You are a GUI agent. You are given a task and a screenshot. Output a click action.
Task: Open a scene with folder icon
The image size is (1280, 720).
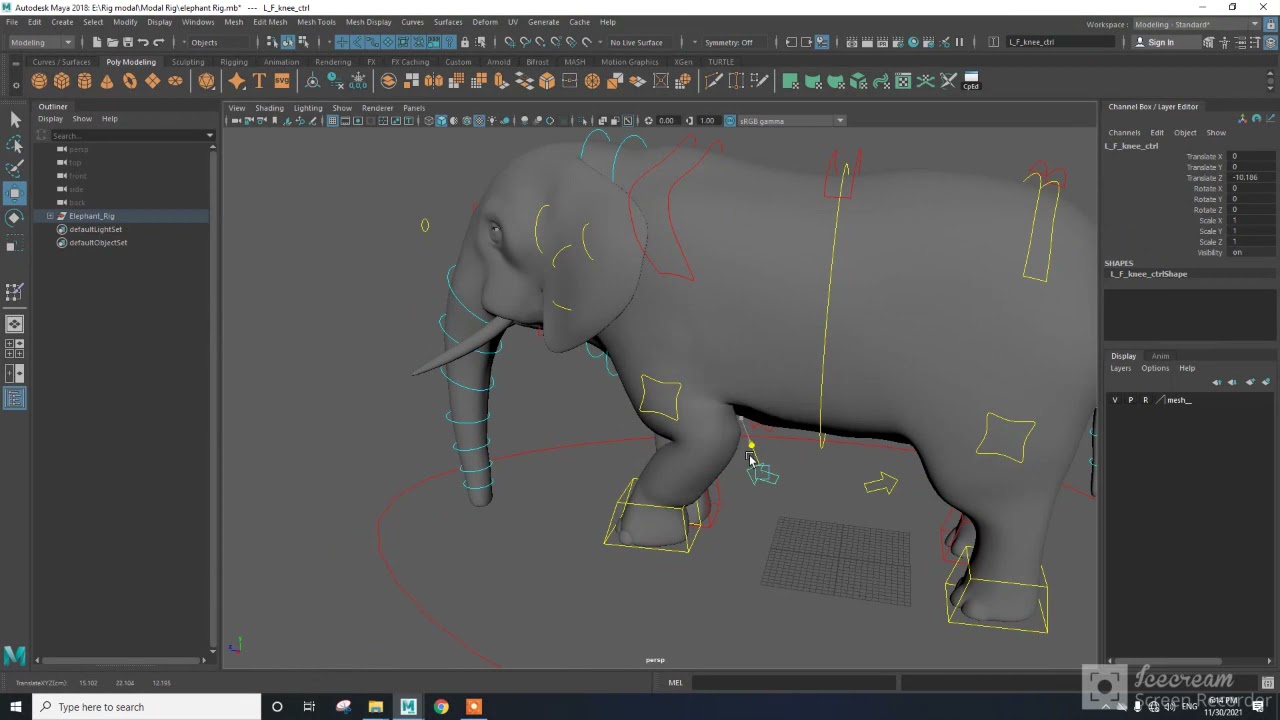[x=112, y=42]
